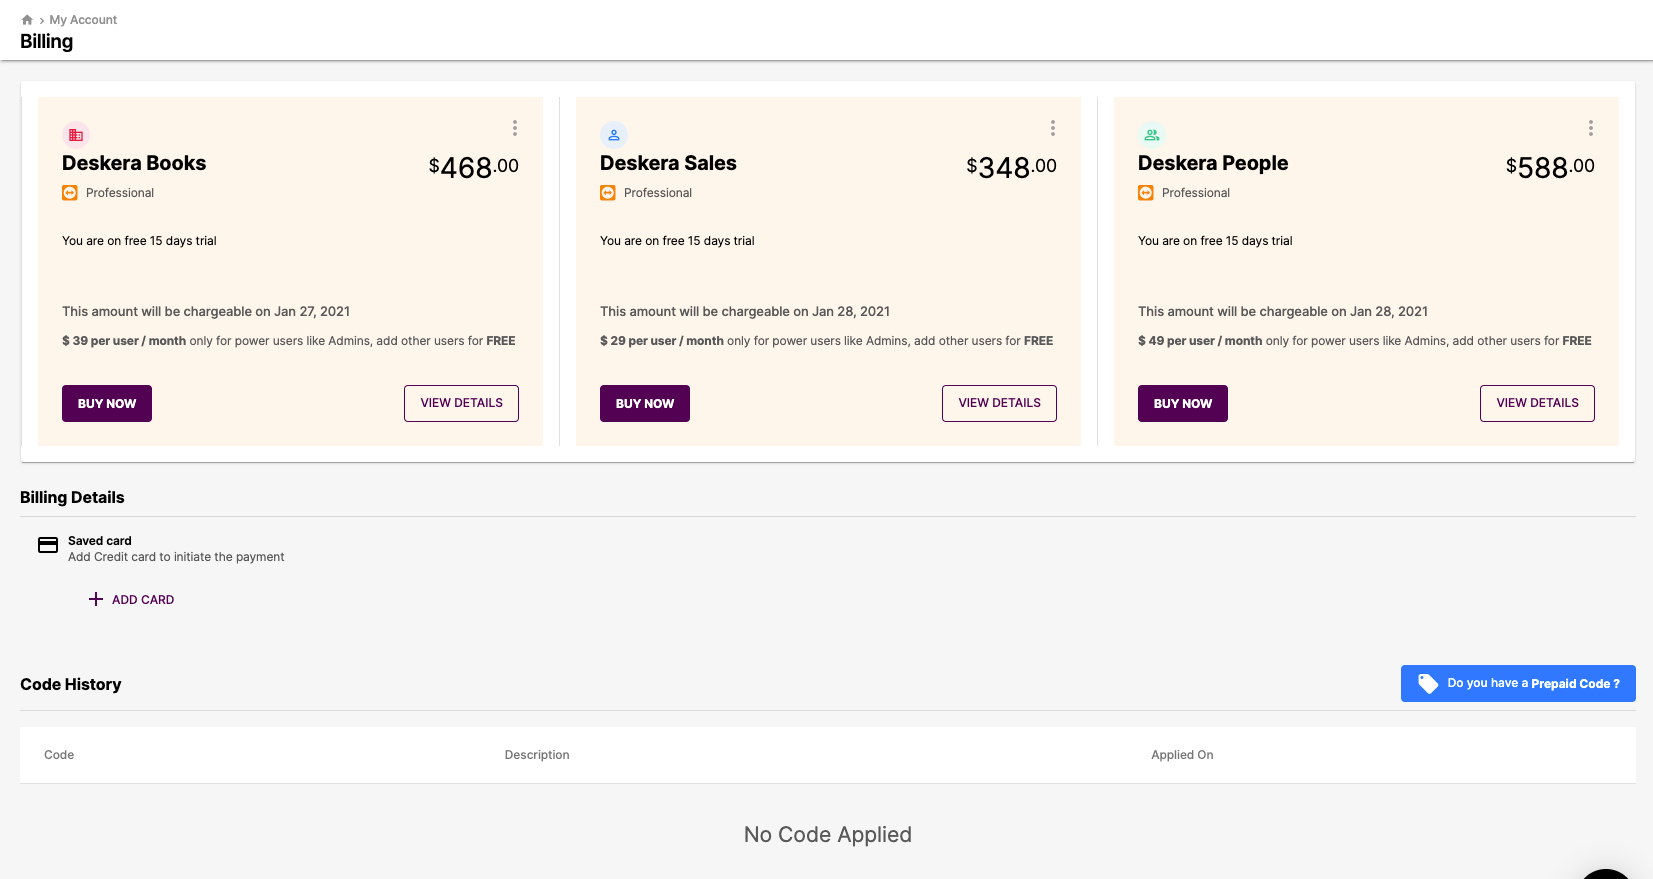Click '$ 49 per user / month' text
The image size is (1653, 879).
[1200, 341]
